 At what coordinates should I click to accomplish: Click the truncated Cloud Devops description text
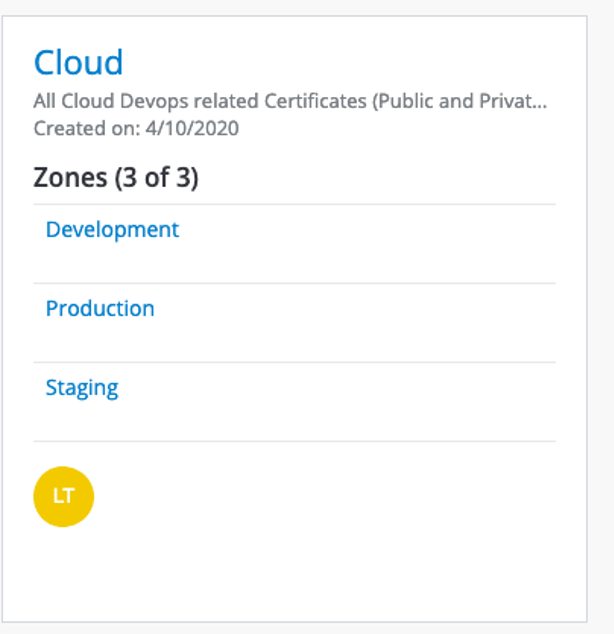290,101
